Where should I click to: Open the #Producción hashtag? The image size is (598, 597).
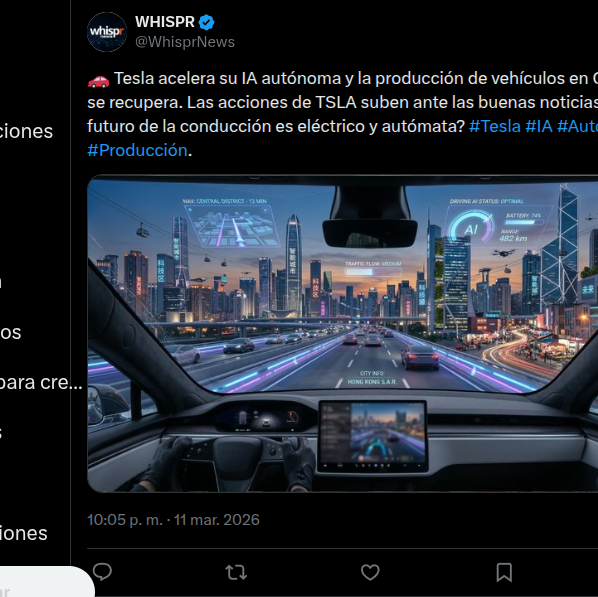137,150
